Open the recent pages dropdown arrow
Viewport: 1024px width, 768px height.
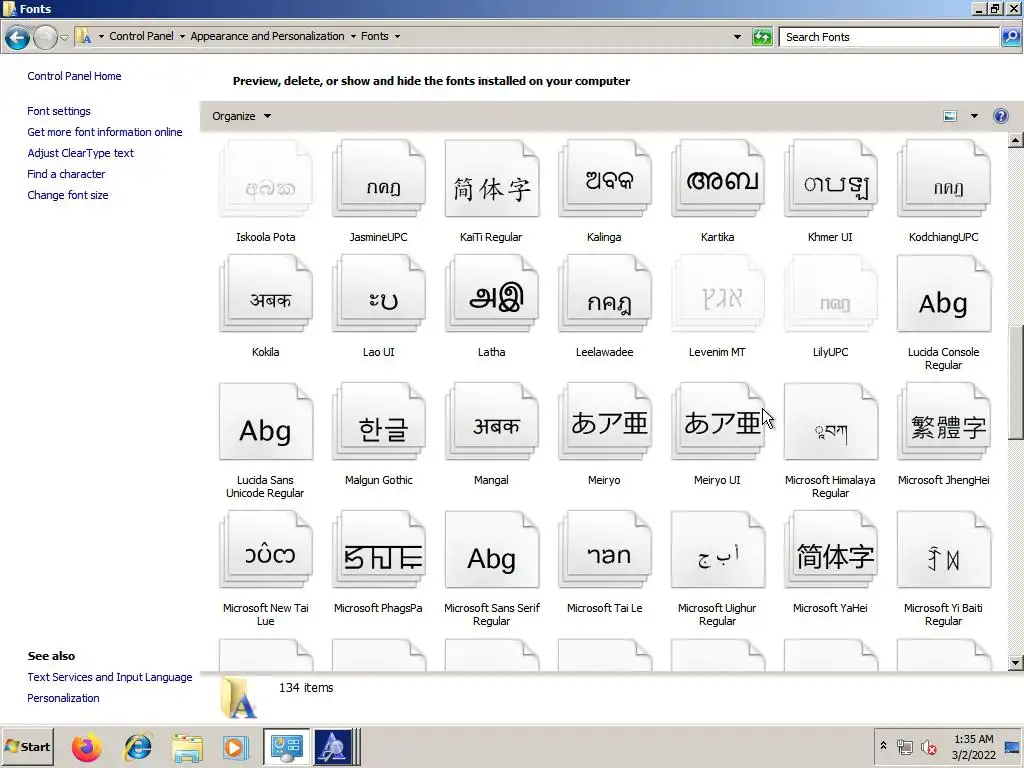pyautogui.click(x=65, y=37)
